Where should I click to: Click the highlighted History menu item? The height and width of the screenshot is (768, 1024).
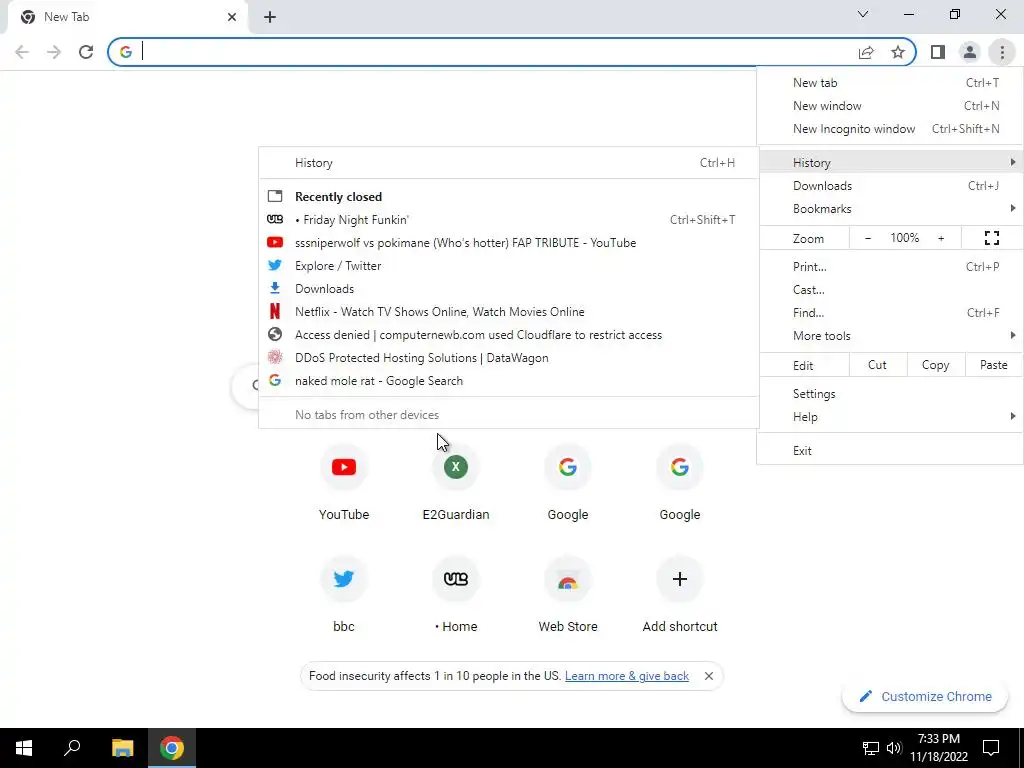pos(889,163)
